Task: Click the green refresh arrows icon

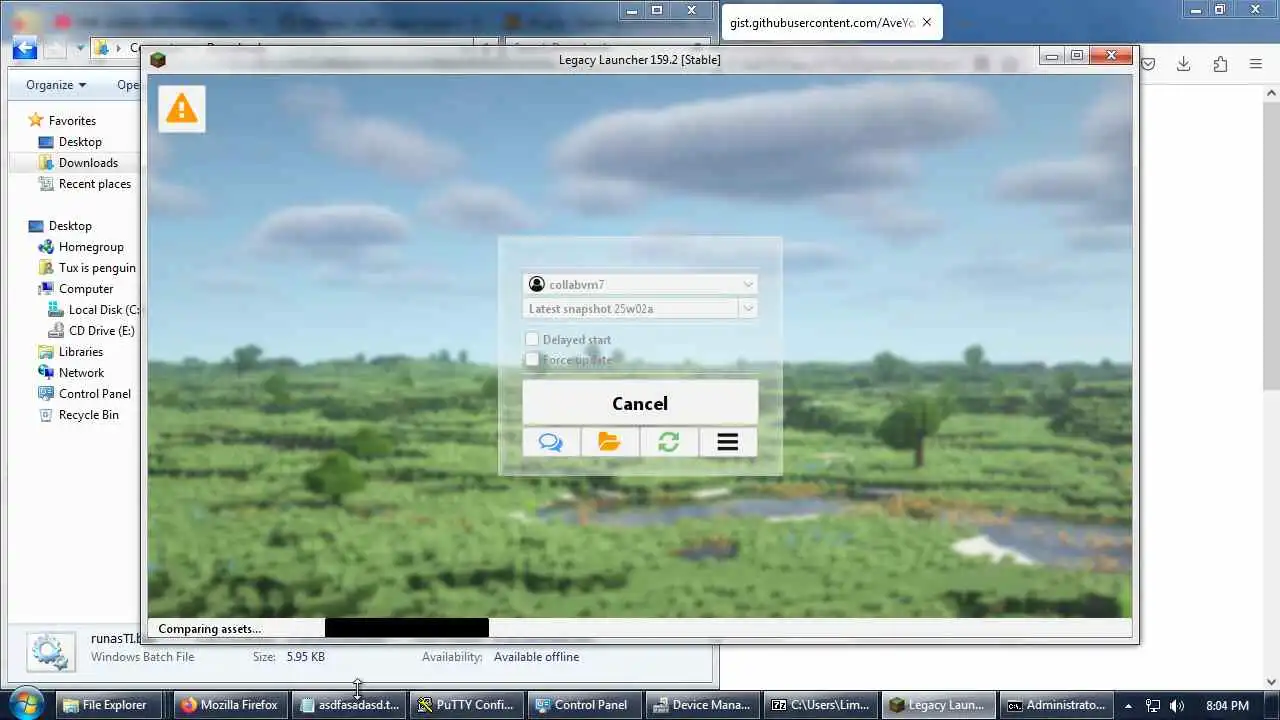Action: tap(669, 442)
